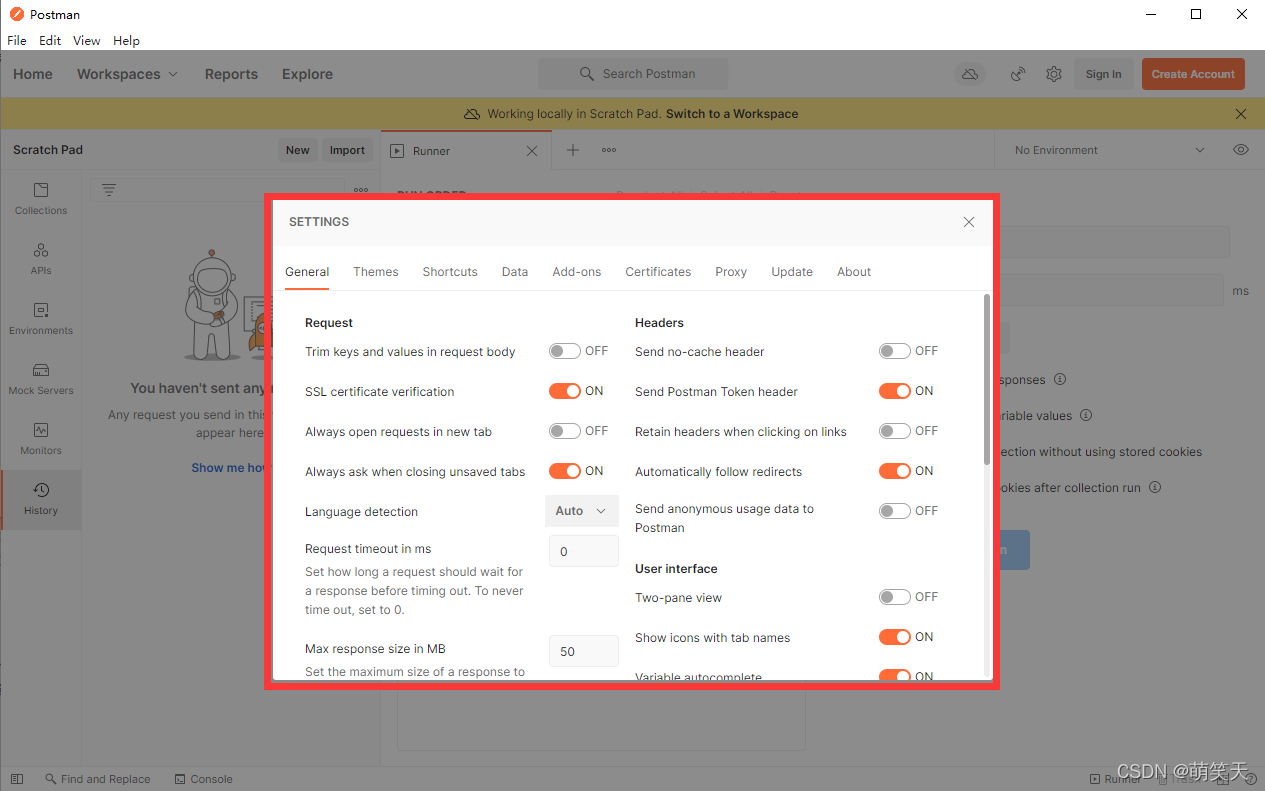The width and height of the screenshot is (1265, 791).
Task: Switch to the Add-ons settings tab
Action: (x=577, y=272)
